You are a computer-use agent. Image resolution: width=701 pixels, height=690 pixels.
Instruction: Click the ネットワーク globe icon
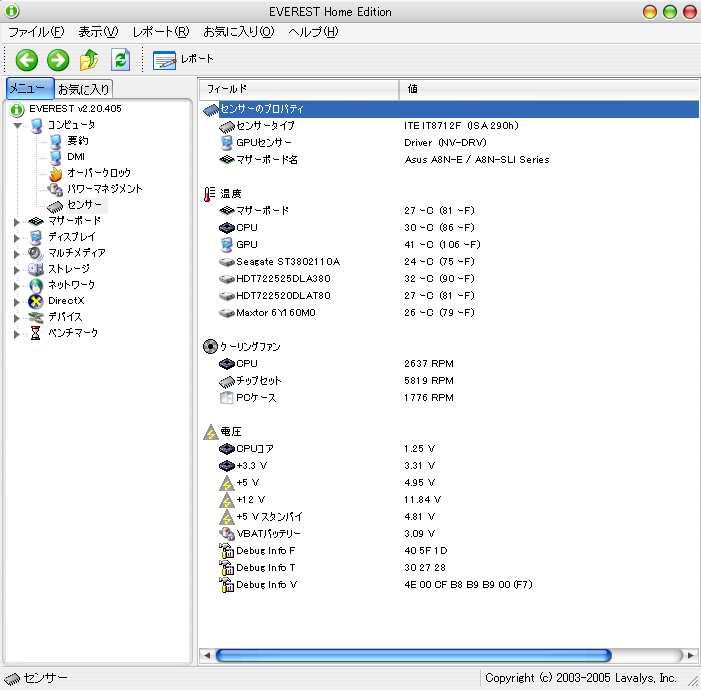tap(36, 285)
